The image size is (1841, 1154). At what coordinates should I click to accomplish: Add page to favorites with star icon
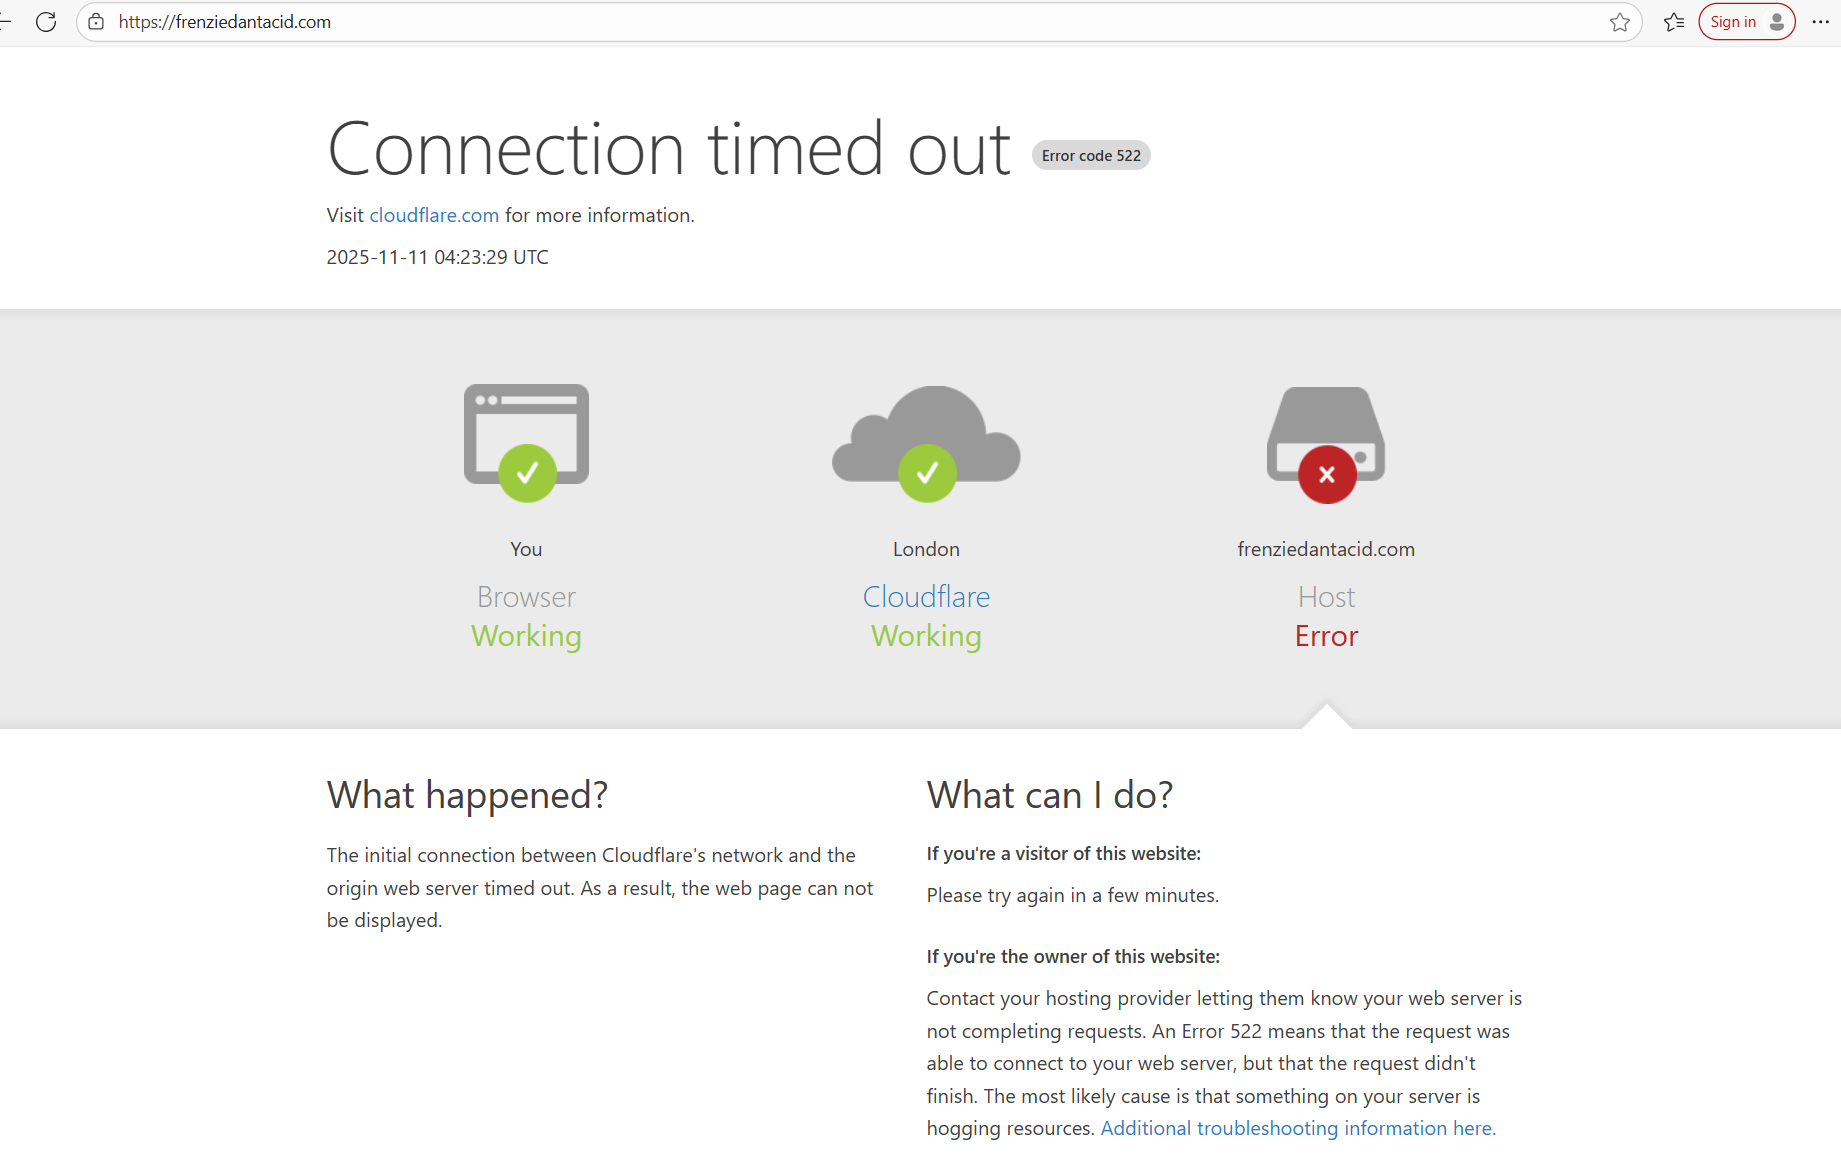tap(1619, 22)
